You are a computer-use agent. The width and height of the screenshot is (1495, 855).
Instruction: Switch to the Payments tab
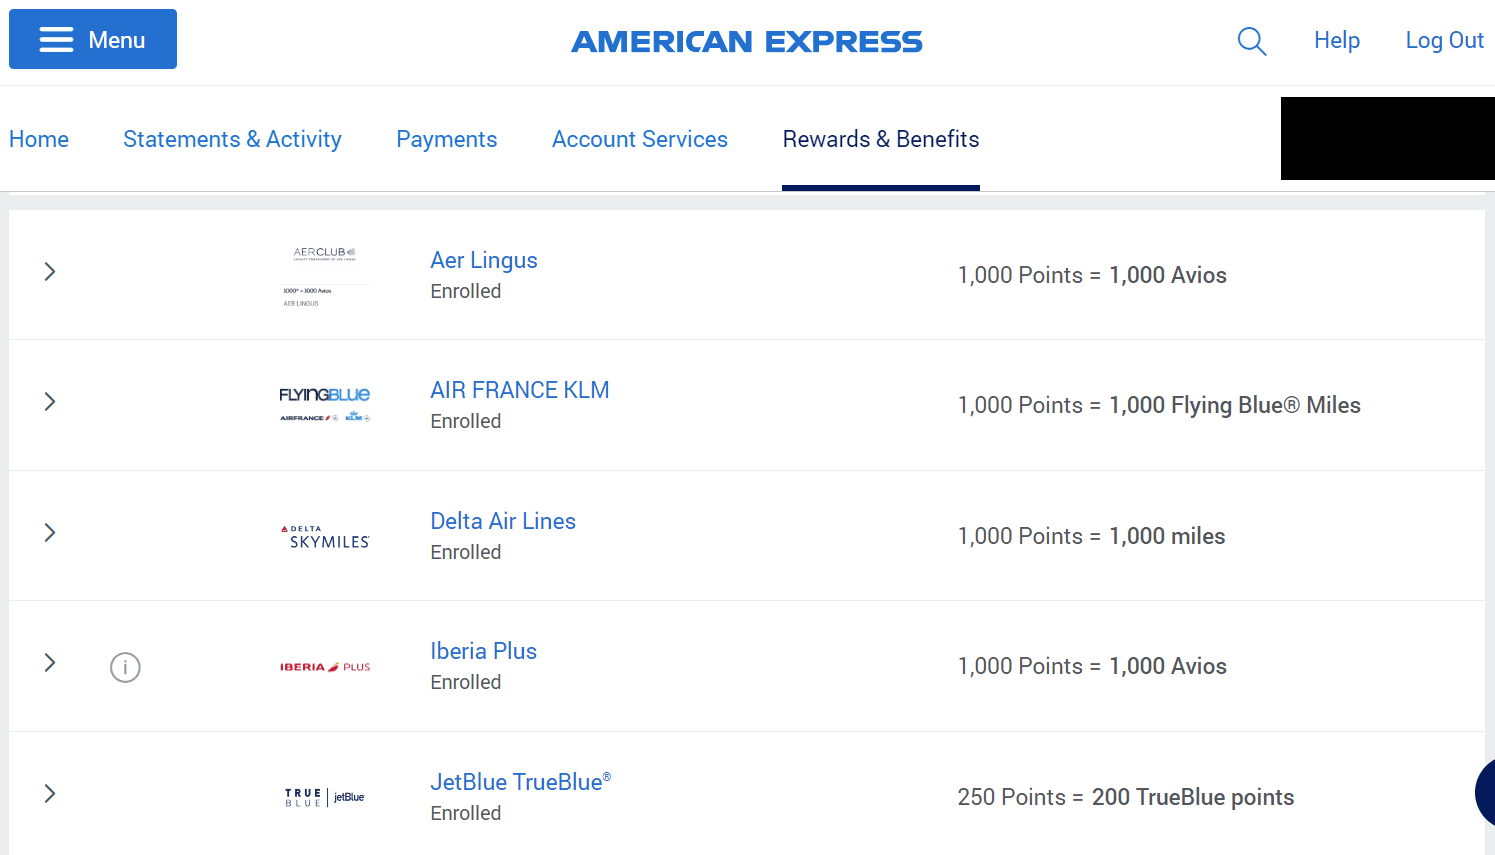point(446,139)
